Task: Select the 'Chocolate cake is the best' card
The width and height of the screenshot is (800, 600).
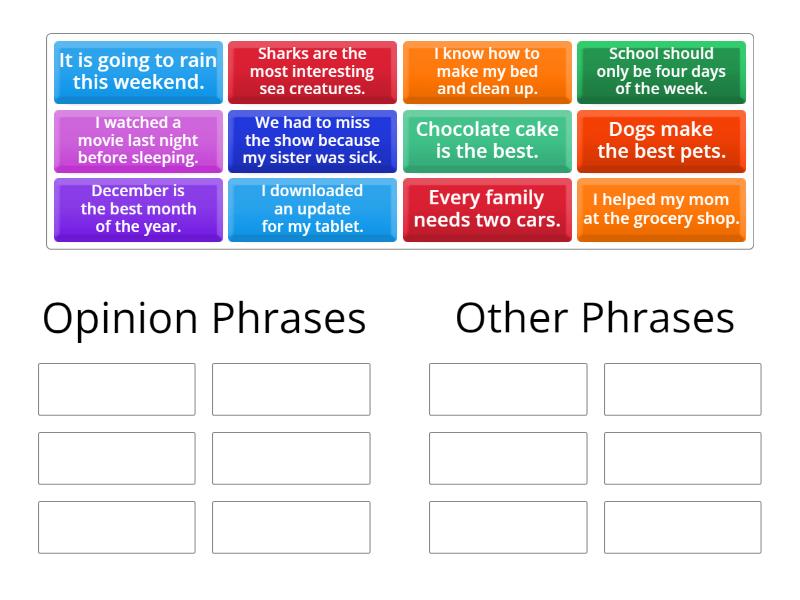Action: [487, 140]
